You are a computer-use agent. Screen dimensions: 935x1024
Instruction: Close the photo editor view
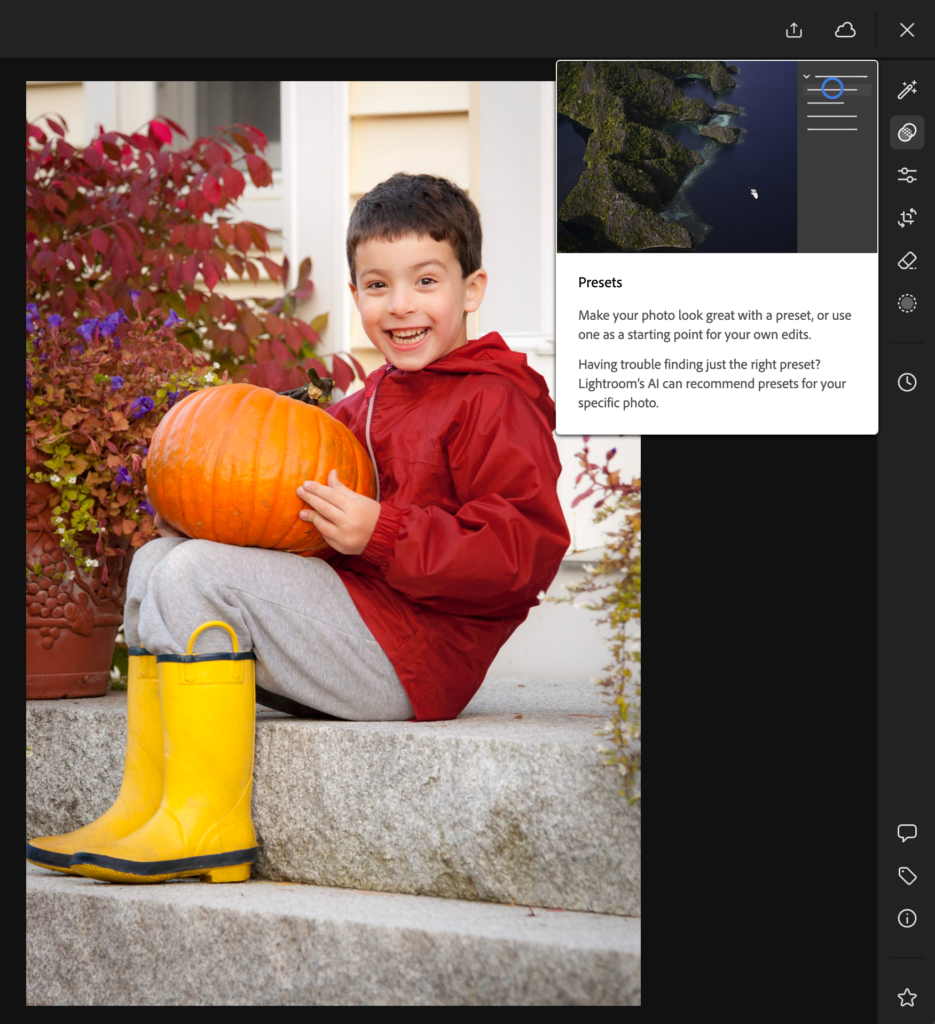point(906,30)
